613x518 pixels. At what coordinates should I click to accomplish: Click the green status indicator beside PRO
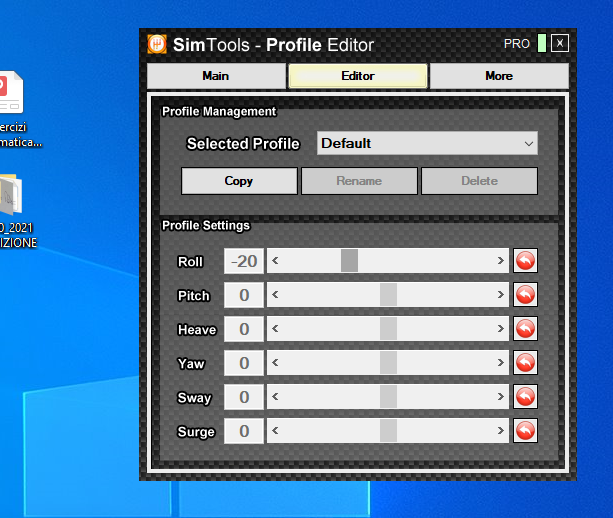point(541,43)
